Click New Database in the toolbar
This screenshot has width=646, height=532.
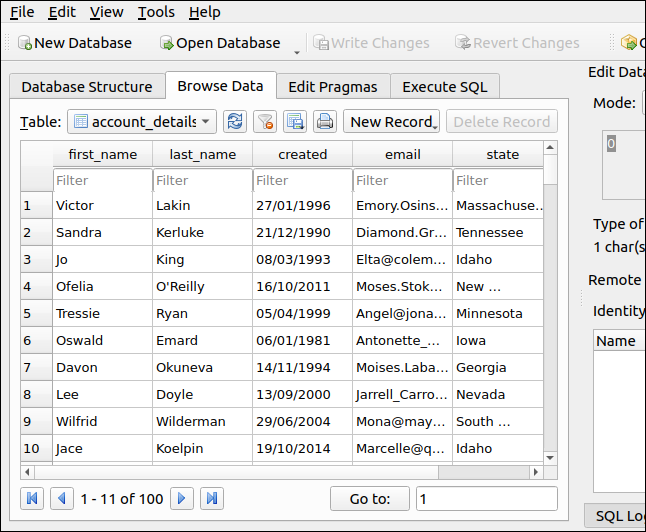click(x=74, y=43)
